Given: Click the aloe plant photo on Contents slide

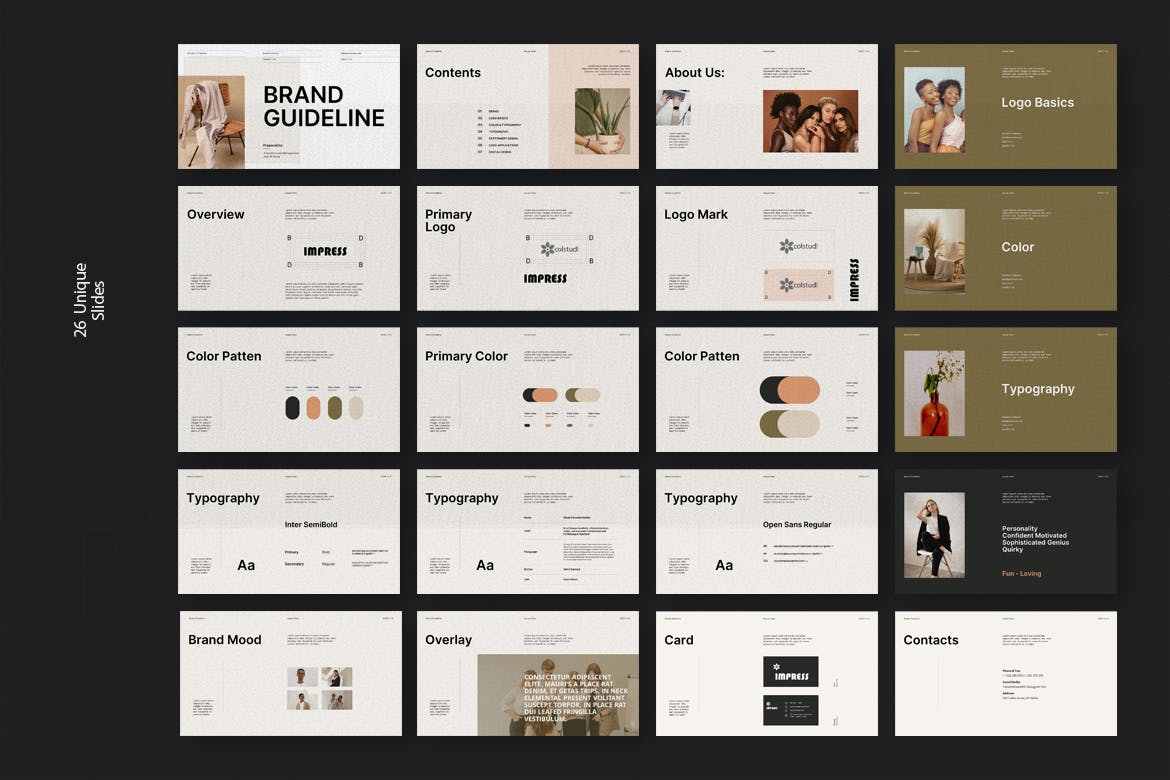Looking at the screenshot, I should tap(602, 121).
